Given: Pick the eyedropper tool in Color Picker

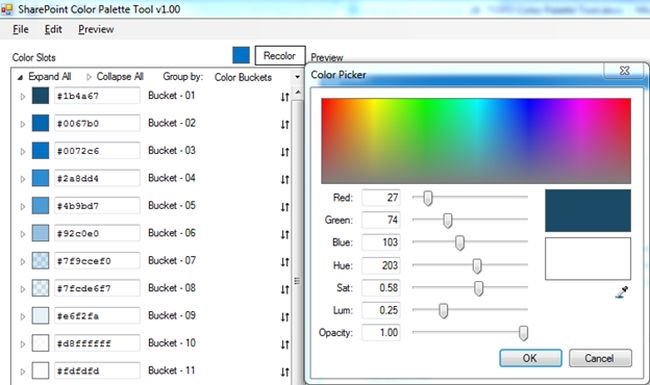Looking at the screenshot, I should [622, 292].
